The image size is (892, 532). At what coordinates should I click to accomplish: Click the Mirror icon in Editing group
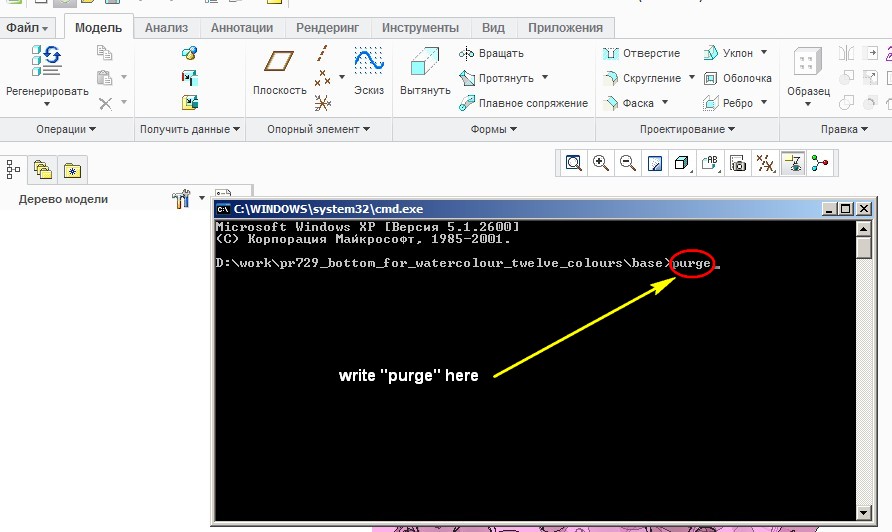coord(846,53)
